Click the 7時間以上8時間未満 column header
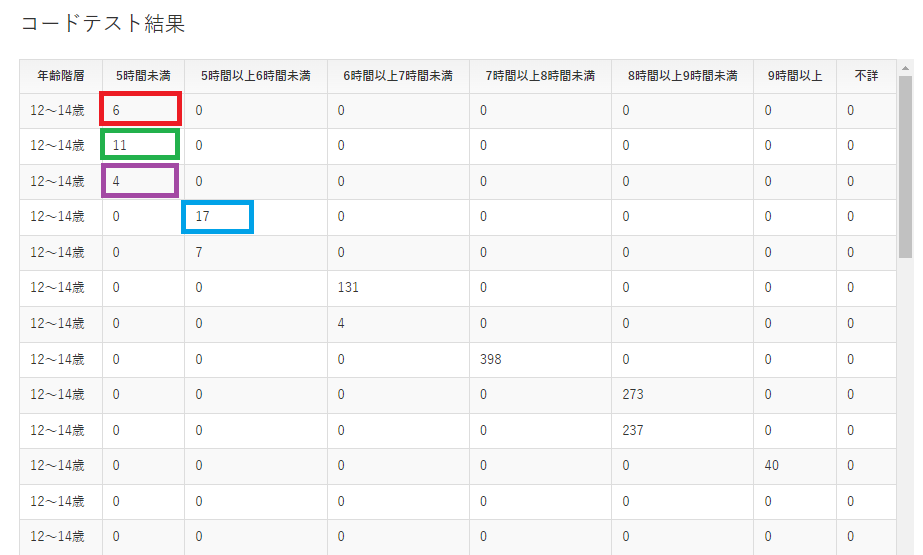923x555 pixels. point(540,76)
